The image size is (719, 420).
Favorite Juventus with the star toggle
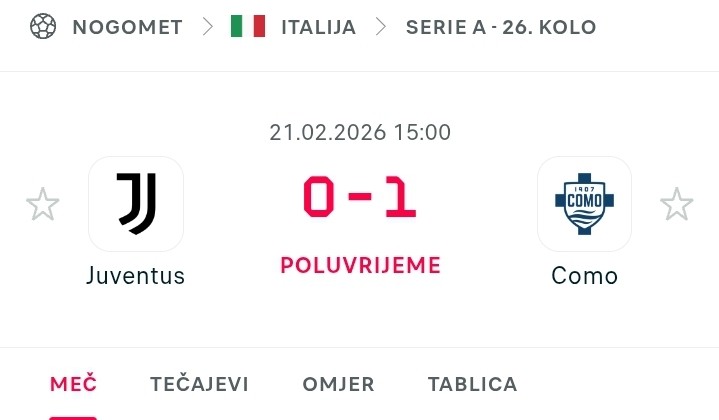coord(43,205)
